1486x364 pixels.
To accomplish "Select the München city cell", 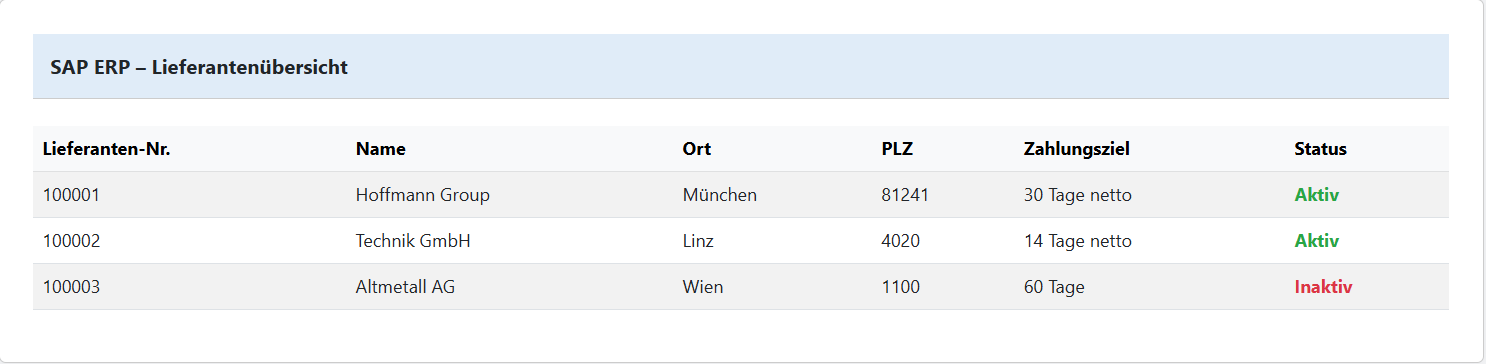I will coord(720,195).
